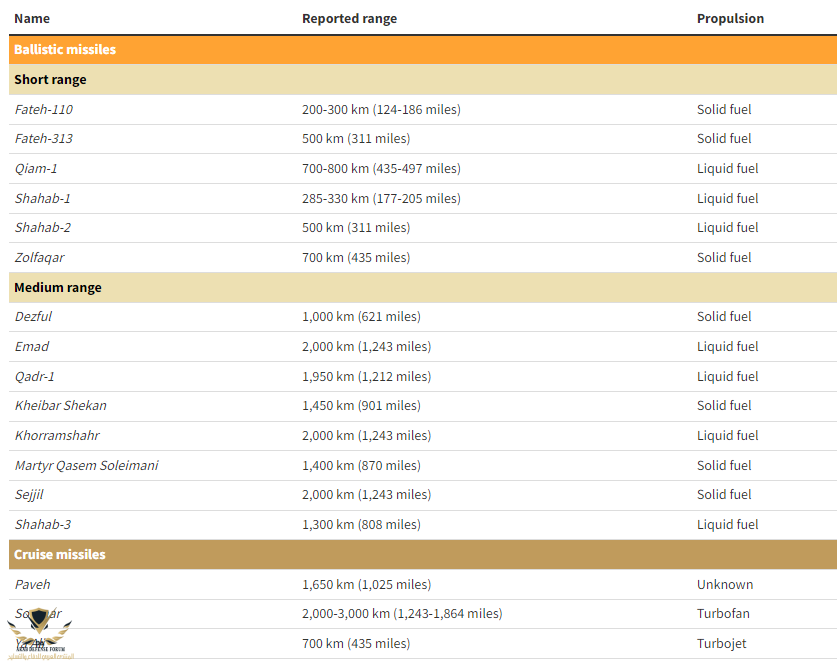Click the Kheibar Shekan missile name
Viewport: 837px width, 662px height.
pos(60,405)
